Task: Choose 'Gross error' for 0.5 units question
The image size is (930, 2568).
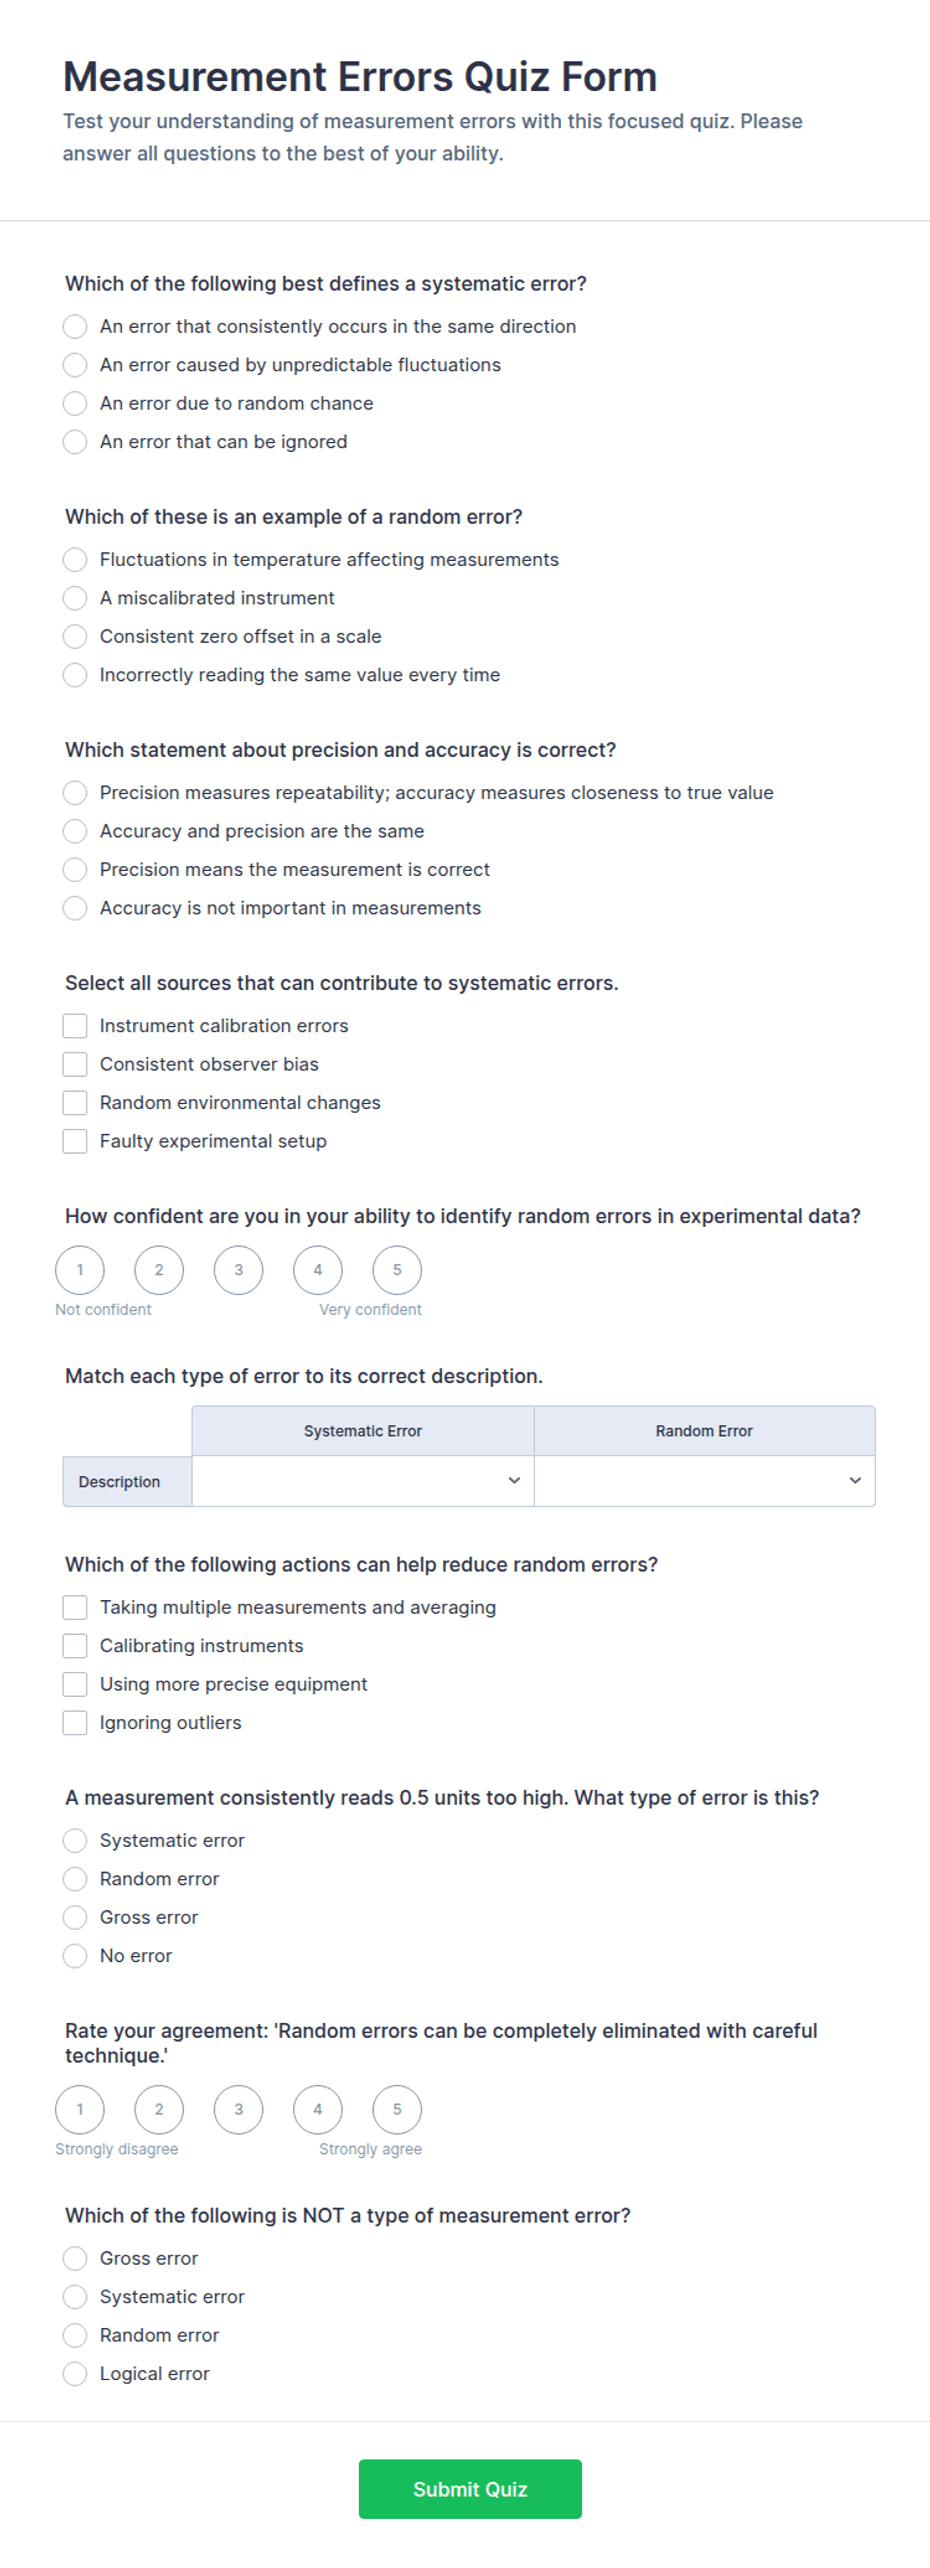Action: pos(75,1917)
